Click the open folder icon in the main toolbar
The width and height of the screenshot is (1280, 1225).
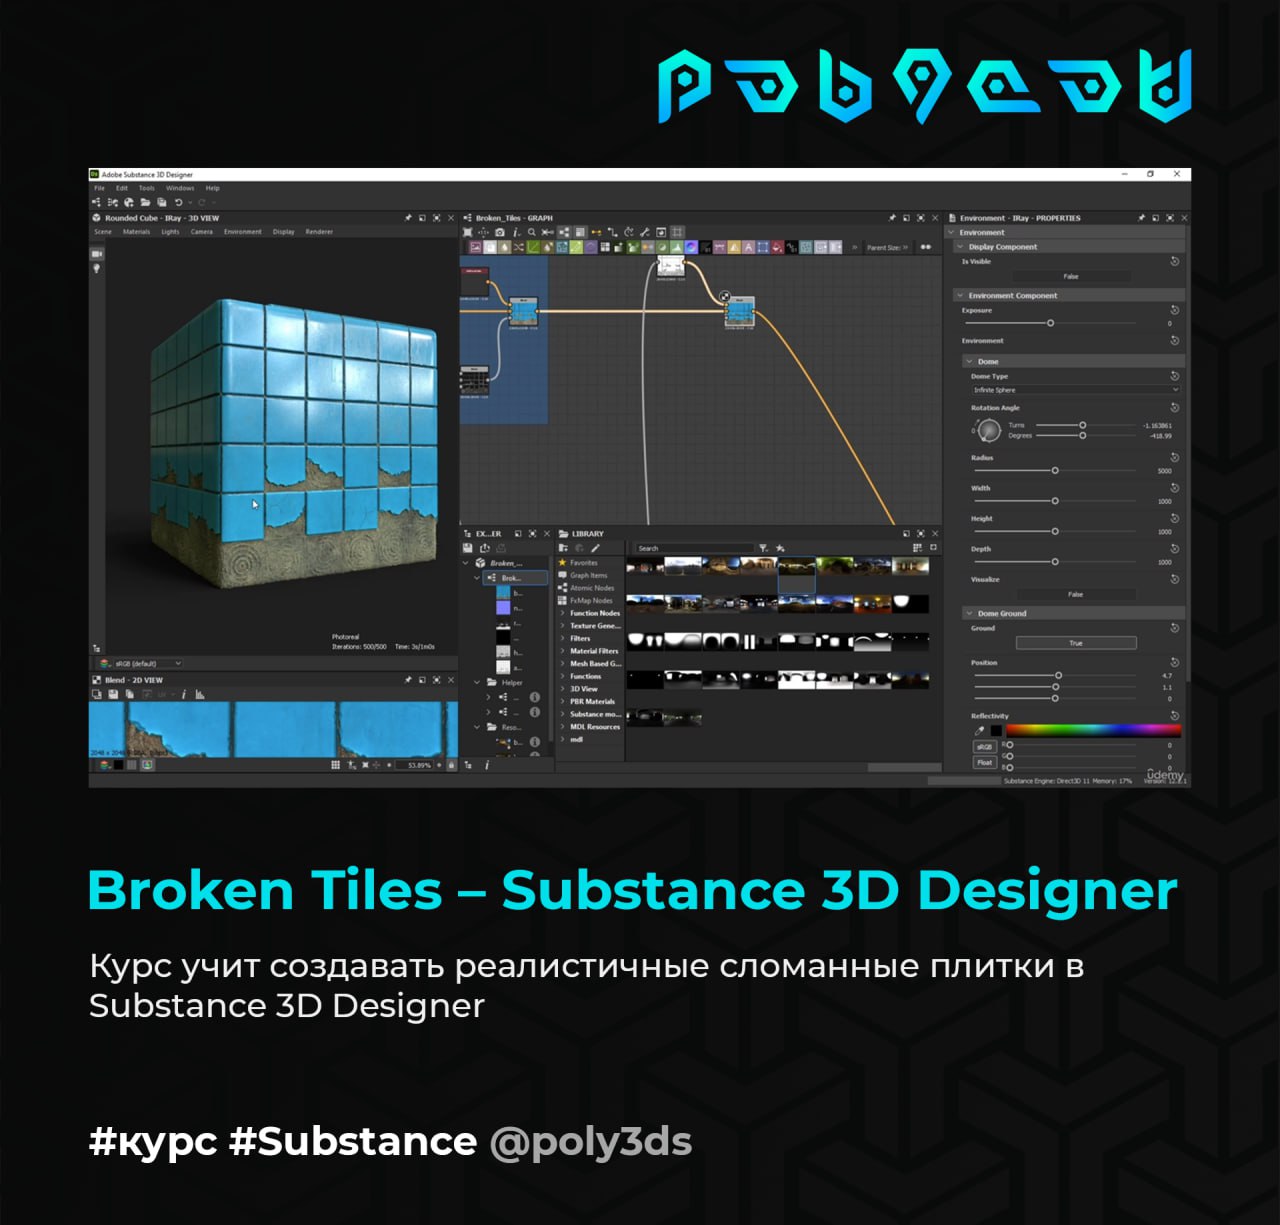(x=145, y=202)
